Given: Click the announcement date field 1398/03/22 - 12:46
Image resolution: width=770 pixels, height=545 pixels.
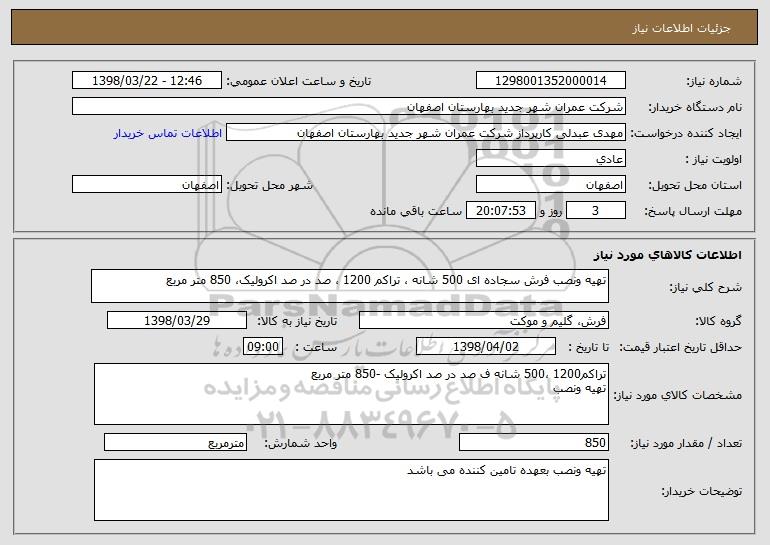Looking at the screenshot, I should 147,81.
